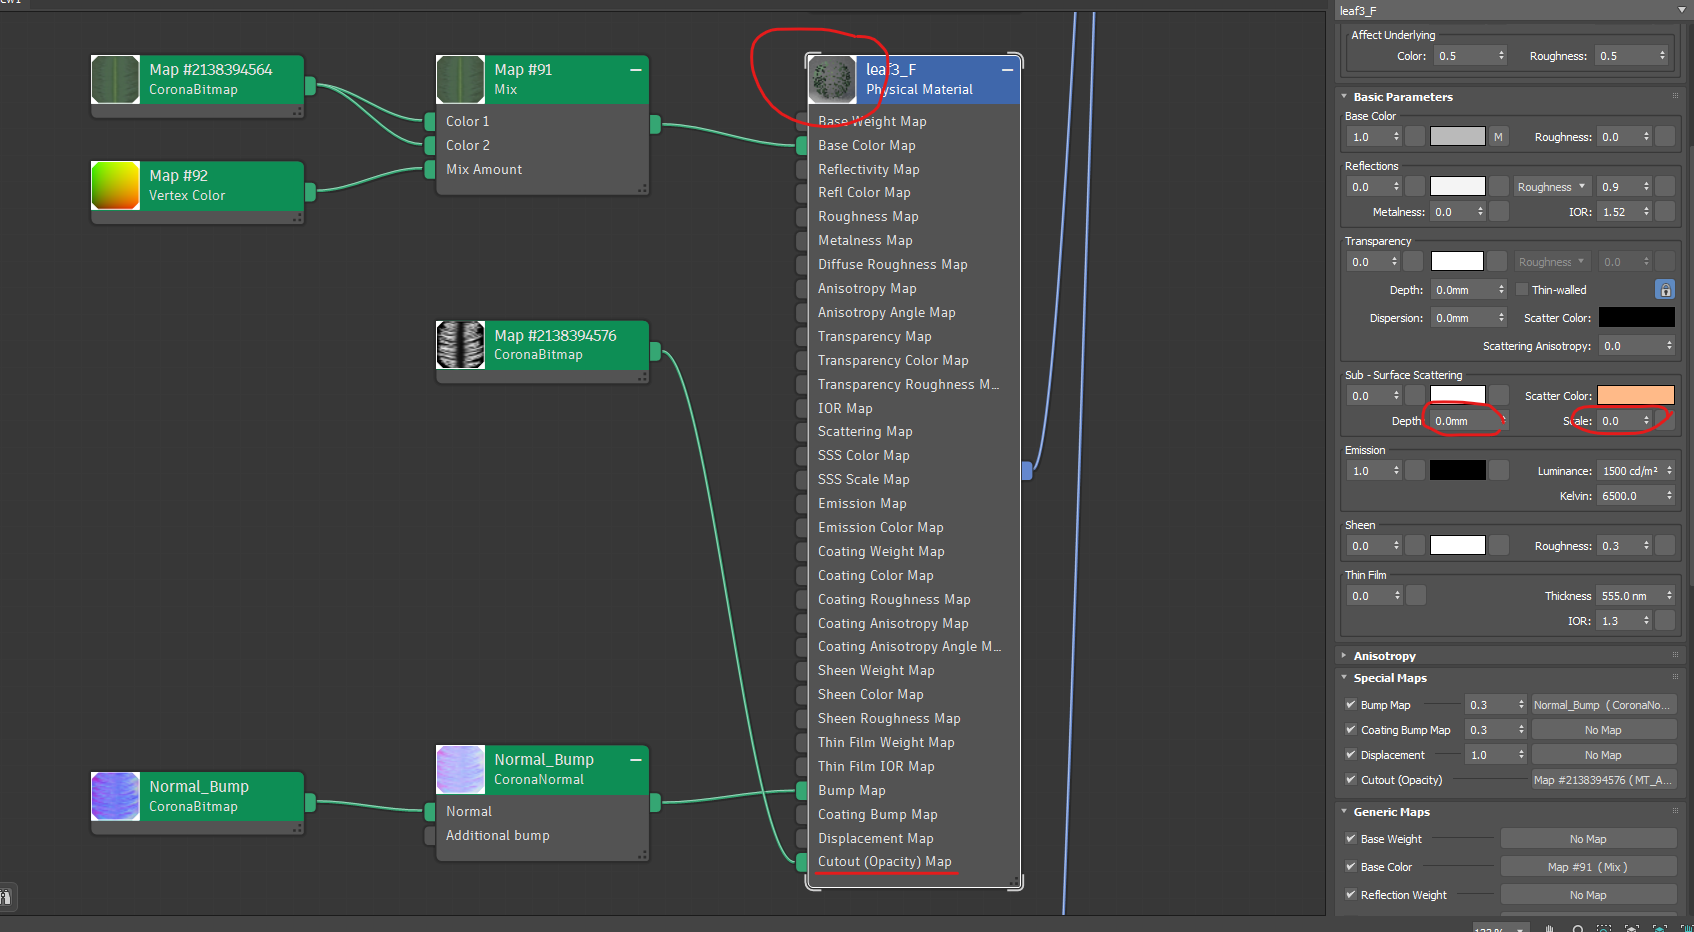This screenshot has width=1694, height=932.
Task: Click the leaf3_F node output socket
Action: [1026, 470]
